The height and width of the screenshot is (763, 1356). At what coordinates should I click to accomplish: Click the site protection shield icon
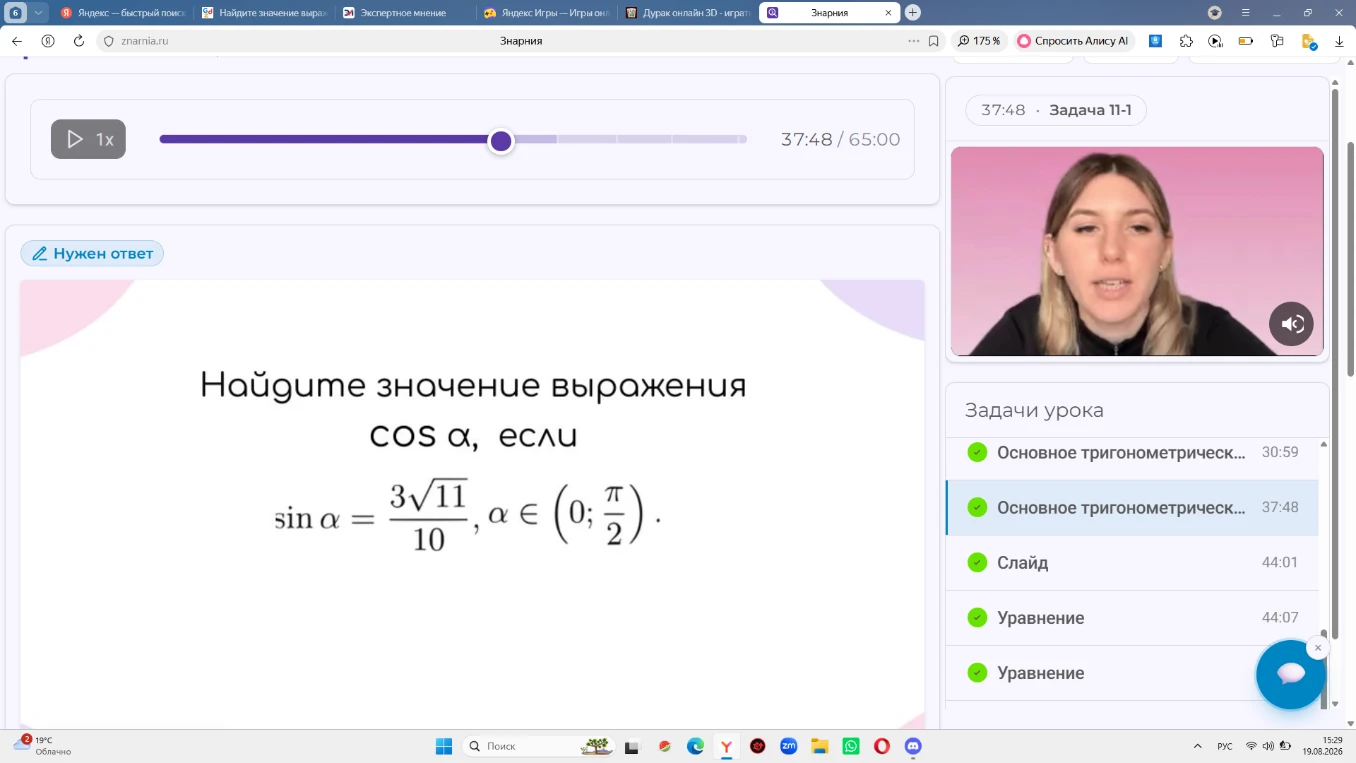[x=109, y=41]
